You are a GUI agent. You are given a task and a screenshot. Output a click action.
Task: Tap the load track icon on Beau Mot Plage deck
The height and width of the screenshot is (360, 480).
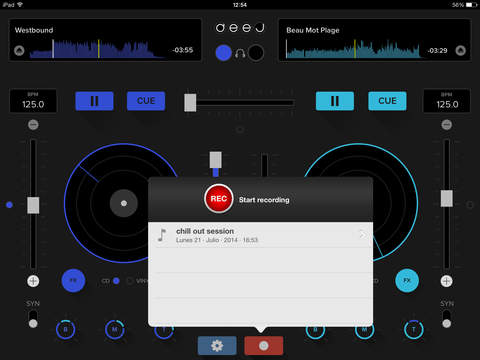pyautogui.click(x=461, y=51)
